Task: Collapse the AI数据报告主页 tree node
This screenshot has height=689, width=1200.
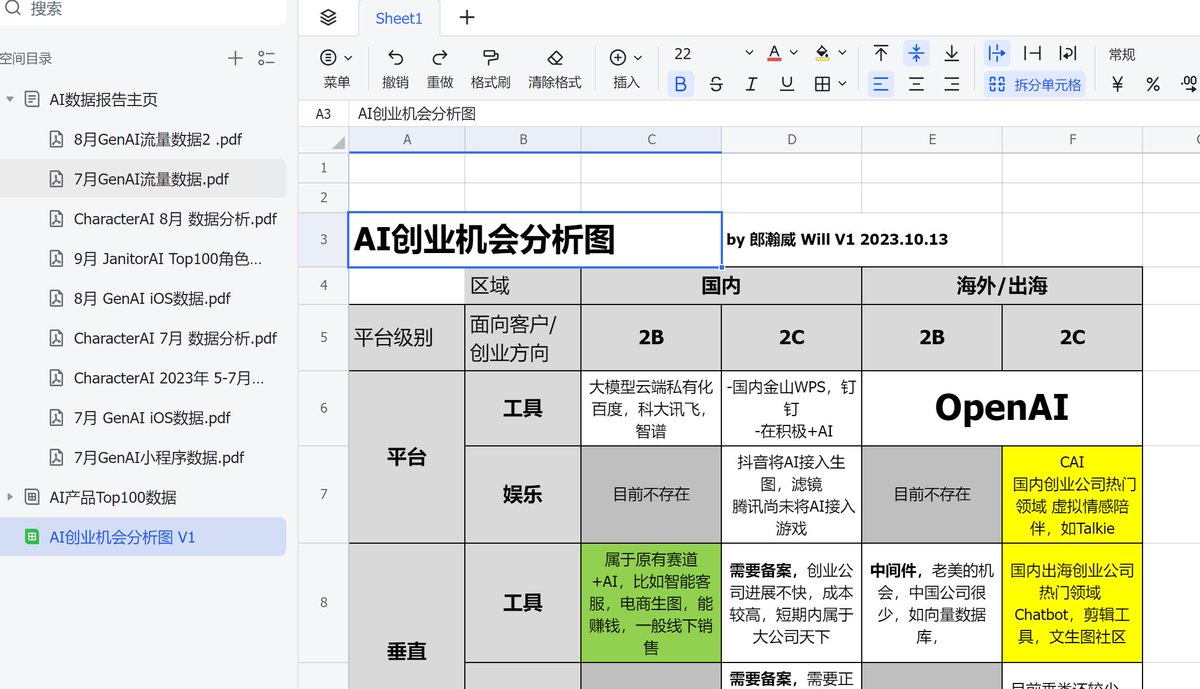Action: point(10,99)
